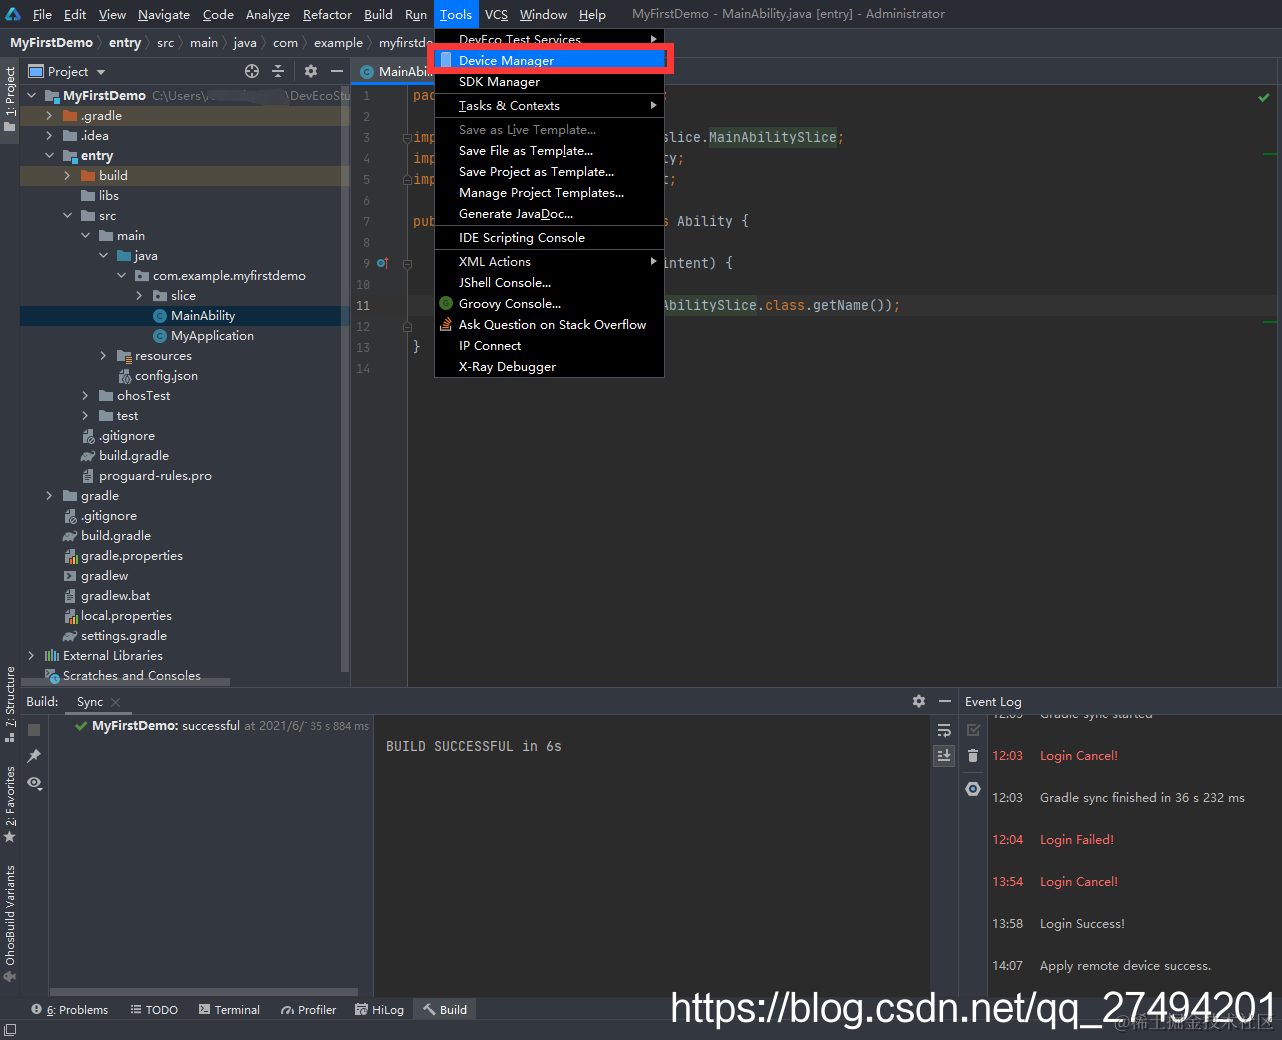Click stop build icon
The width and height of the screenshot is (1282, 1040).
pyautogui.click(x=34, y=730)
